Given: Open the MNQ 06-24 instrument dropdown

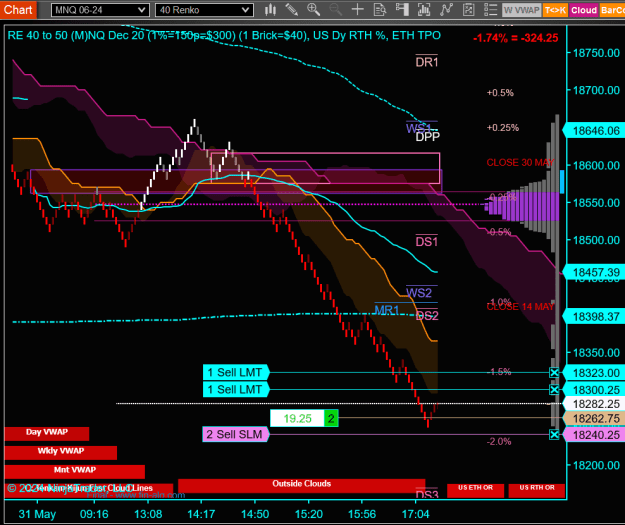Looking at the screenshot, I should click(100, 10).
